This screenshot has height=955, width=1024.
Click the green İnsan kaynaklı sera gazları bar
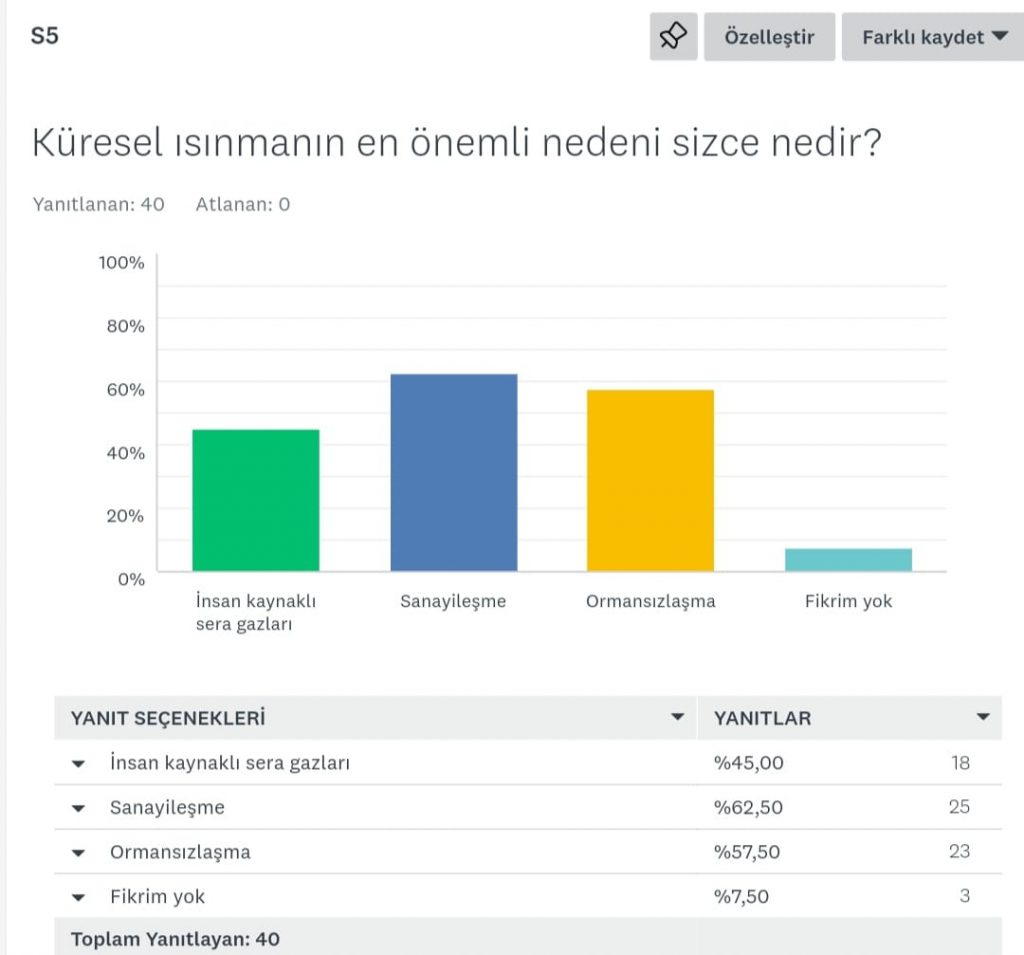click(255, 500)
